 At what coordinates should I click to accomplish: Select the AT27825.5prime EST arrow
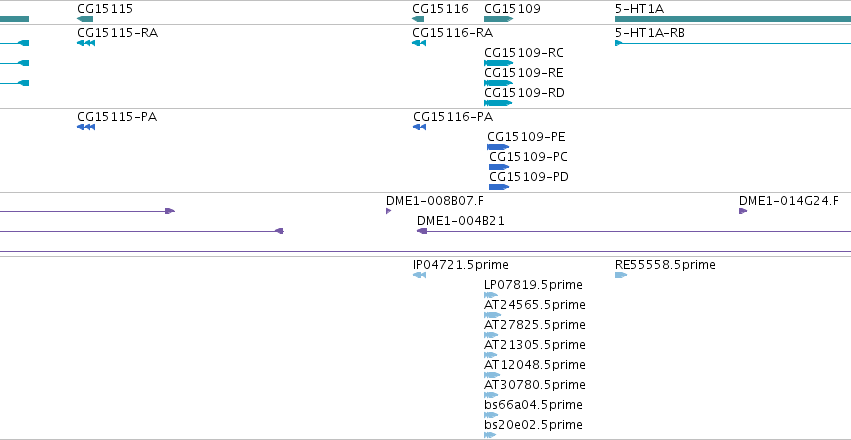point(491,335)
